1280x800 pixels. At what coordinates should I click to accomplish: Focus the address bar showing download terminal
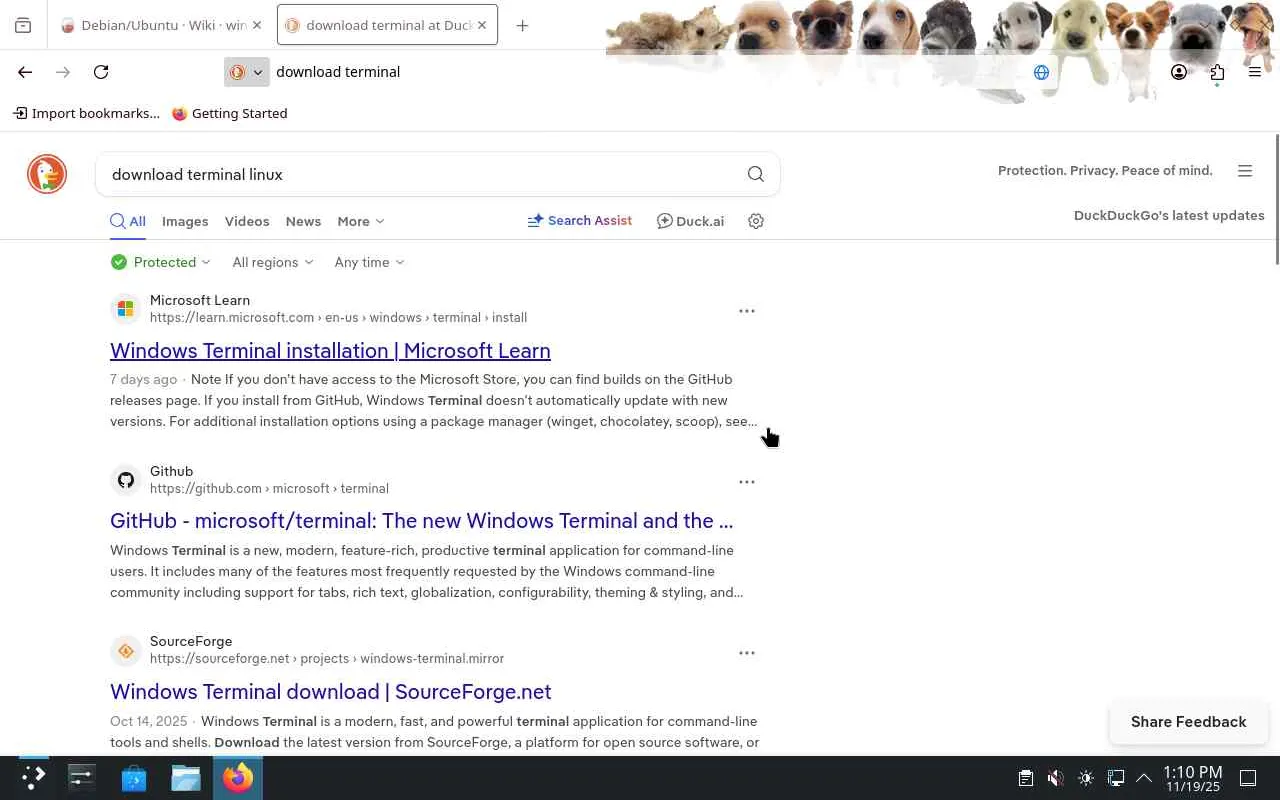click(x=640, y=72)
